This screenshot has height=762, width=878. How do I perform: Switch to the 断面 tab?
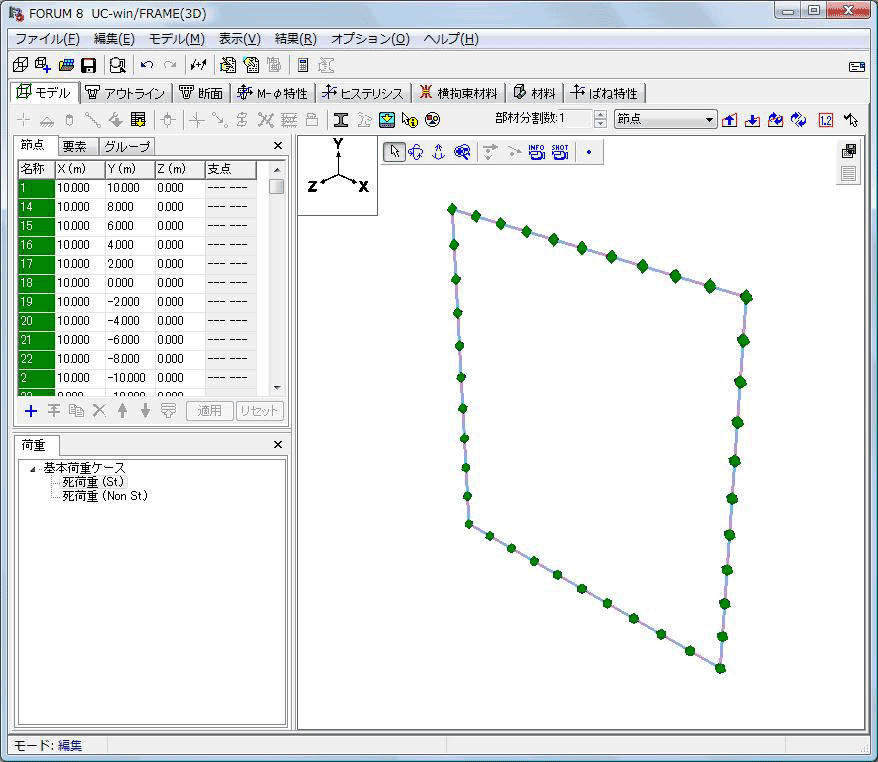(x=202, y=94)
